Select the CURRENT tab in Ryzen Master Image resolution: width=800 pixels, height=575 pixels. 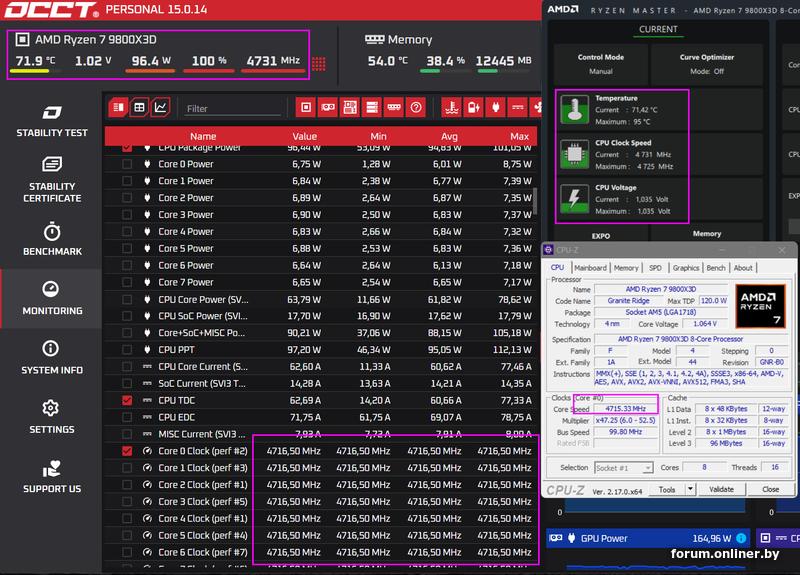tap(658, 30)
